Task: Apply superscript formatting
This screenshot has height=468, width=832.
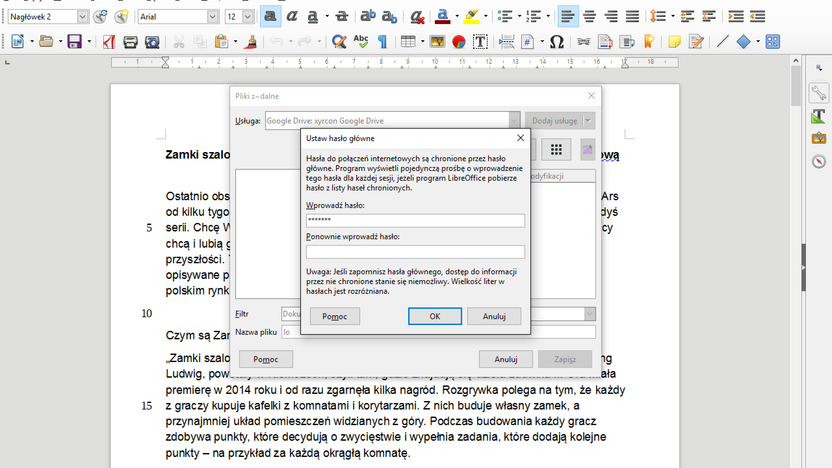Action: coord(367,17)
